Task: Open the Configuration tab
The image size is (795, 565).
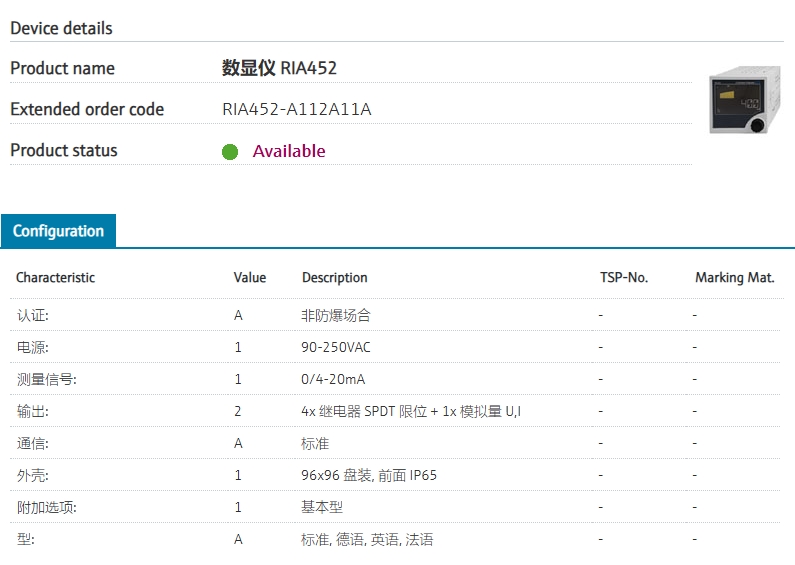Action: pos(58,231)
